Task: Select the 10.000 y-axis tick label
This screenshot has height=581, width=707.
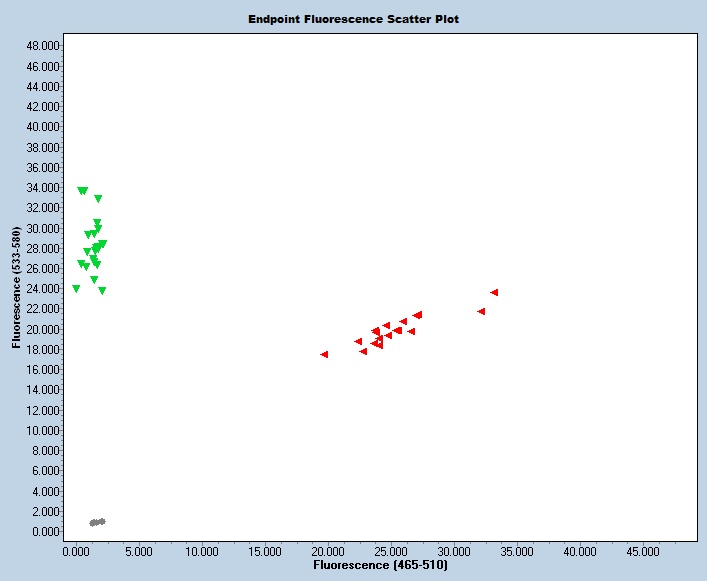Action: 44,431
